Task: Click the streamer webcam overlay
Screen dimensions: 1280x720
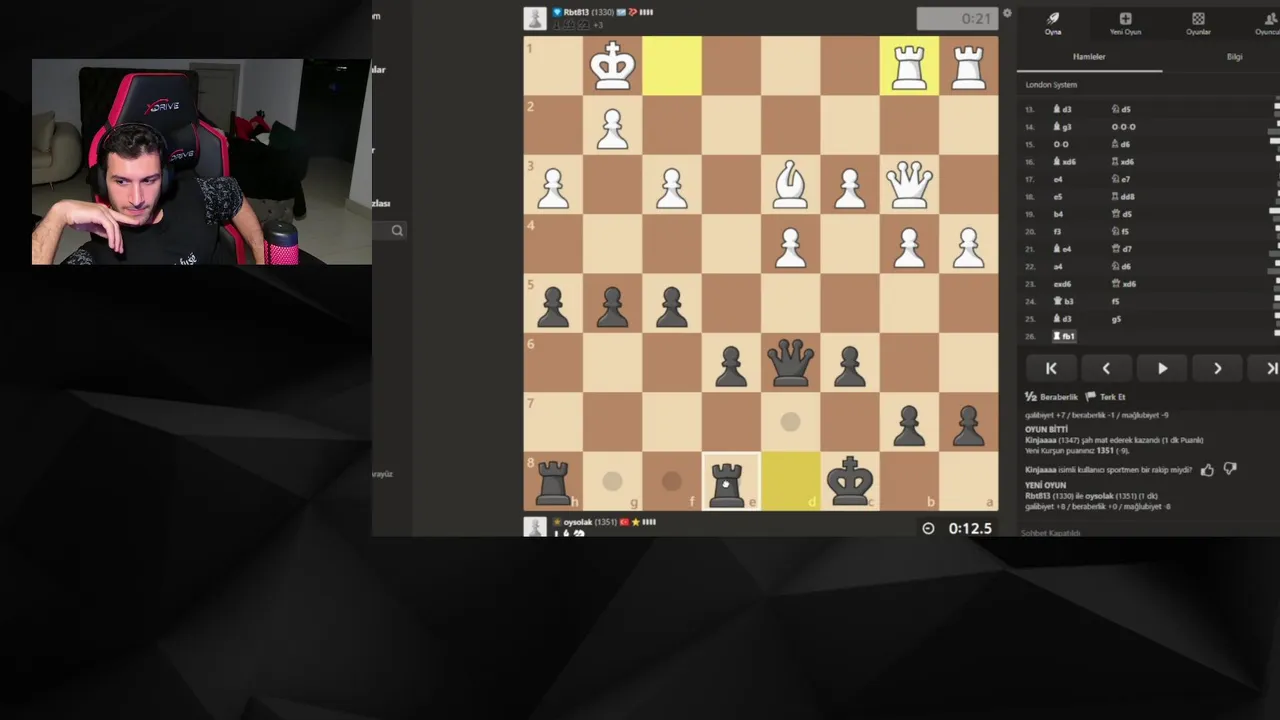Action: (x=202, y=162)
